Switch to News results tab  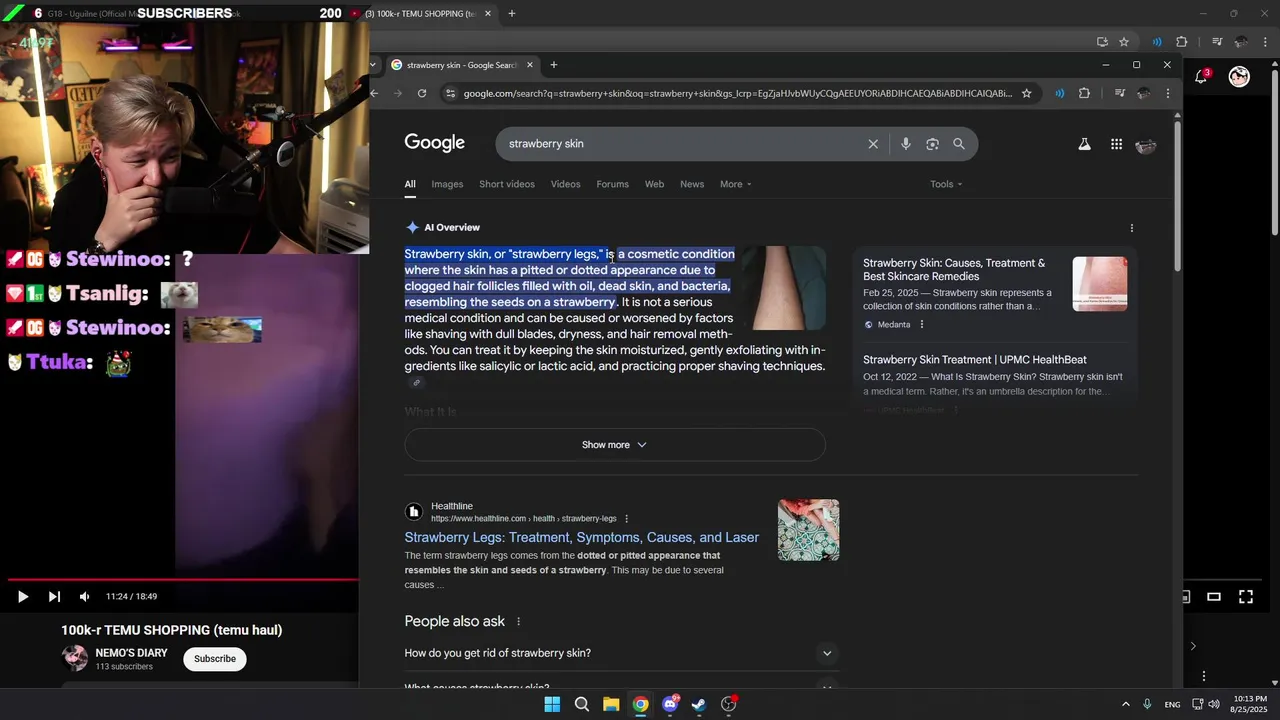tap(692, 184)
